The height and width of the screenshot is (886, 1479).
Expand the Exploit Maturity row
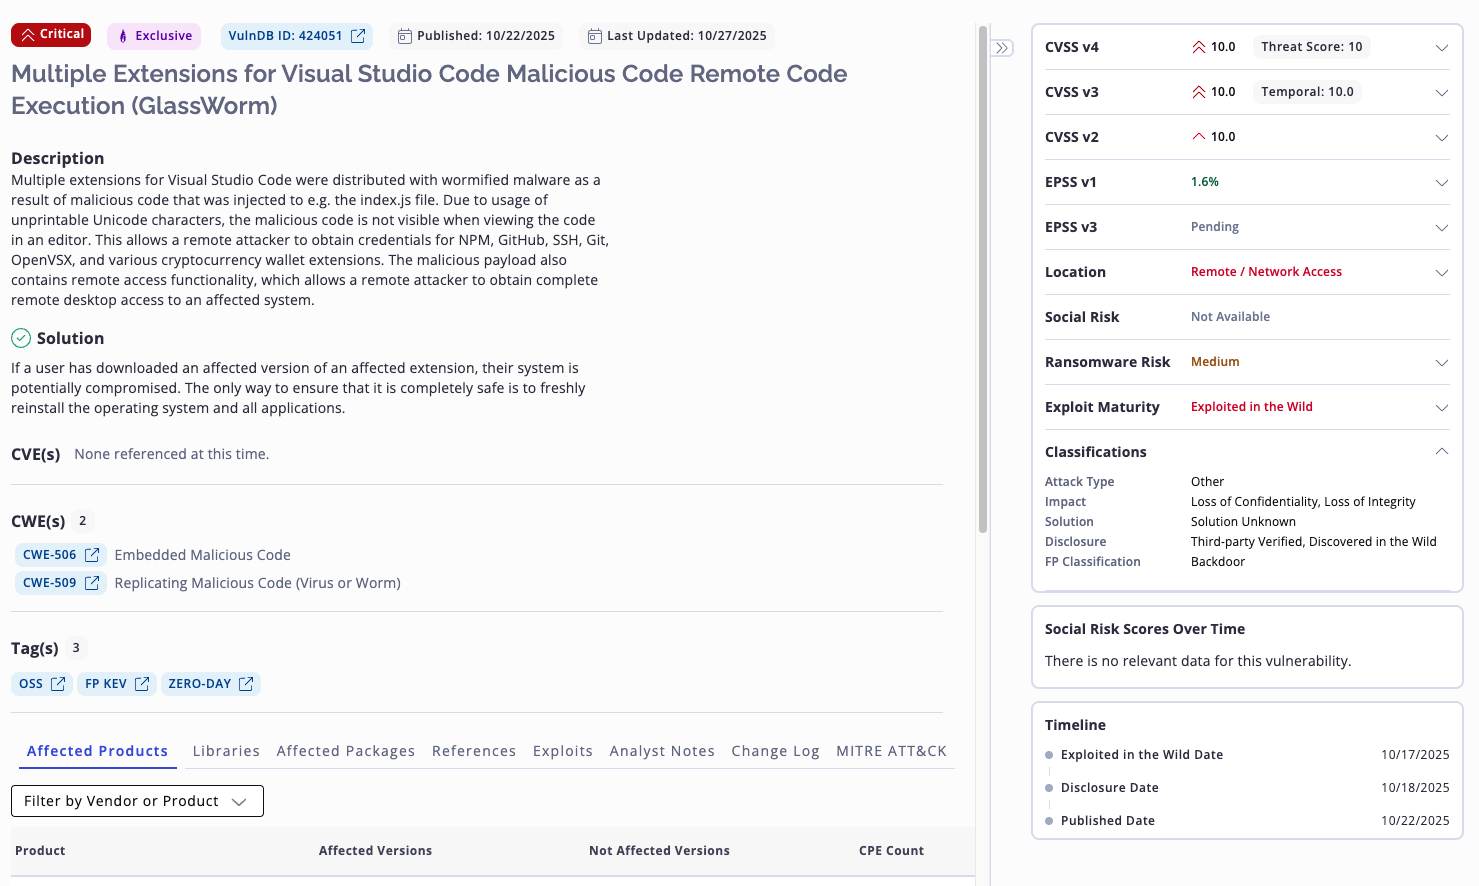click(1441, 407)
